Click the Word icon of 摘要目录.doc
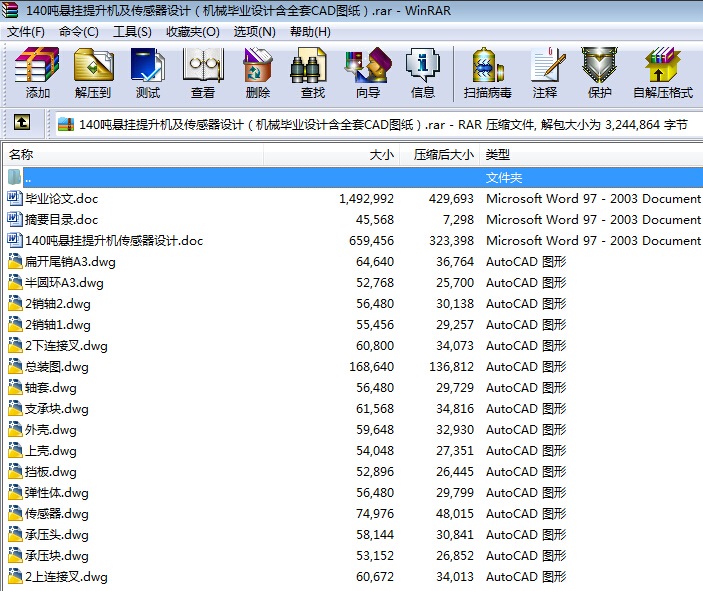This screenshot has height=591, width=703. point(14,219)
